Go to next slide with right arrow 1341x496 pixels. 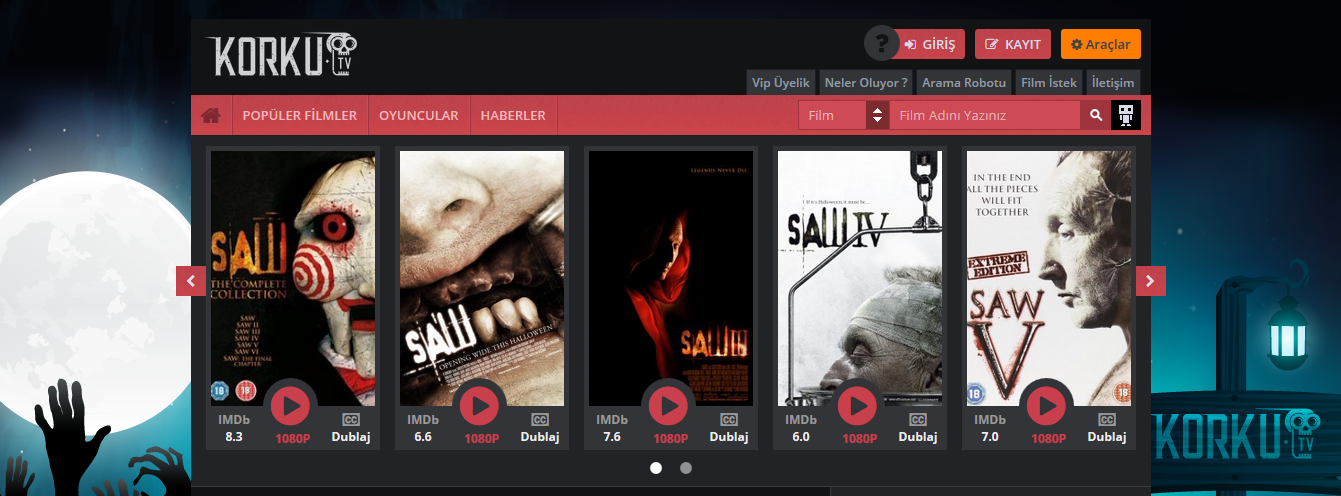pyautogui.click(x=1151, y=281)
